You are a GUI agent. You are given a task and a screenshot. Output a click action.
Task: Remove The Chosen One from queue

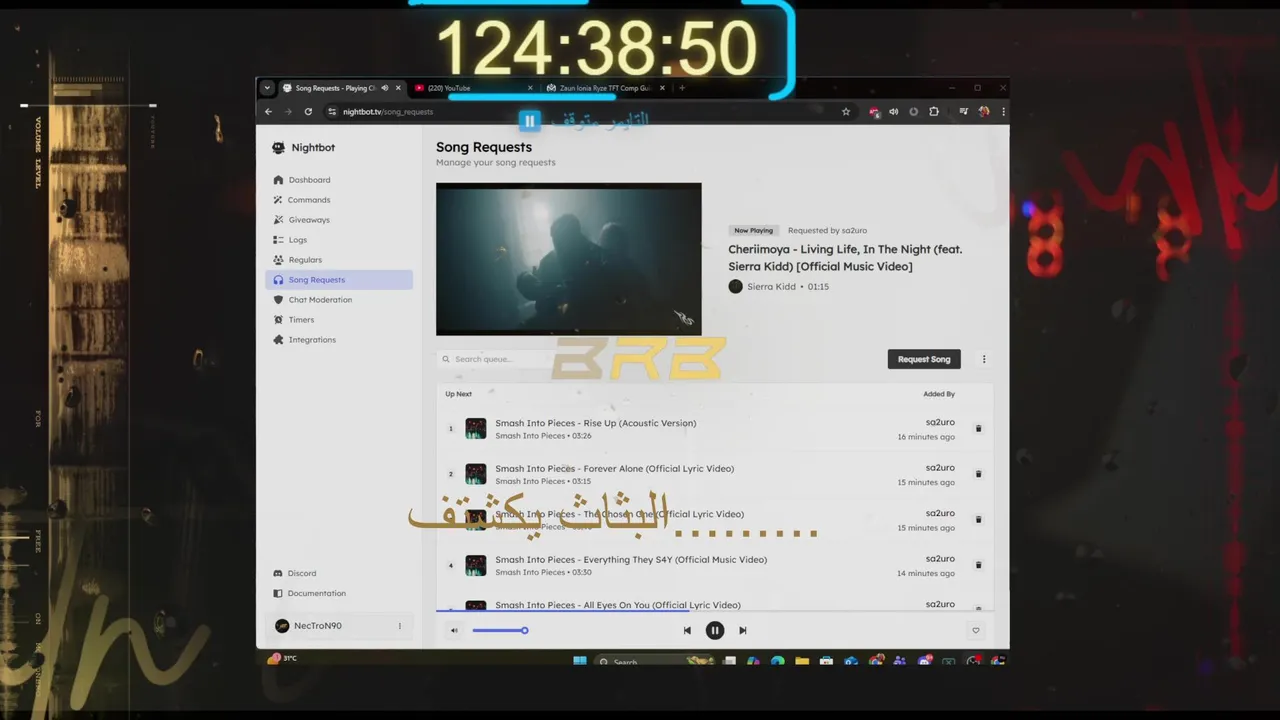(x=978, y=520)
